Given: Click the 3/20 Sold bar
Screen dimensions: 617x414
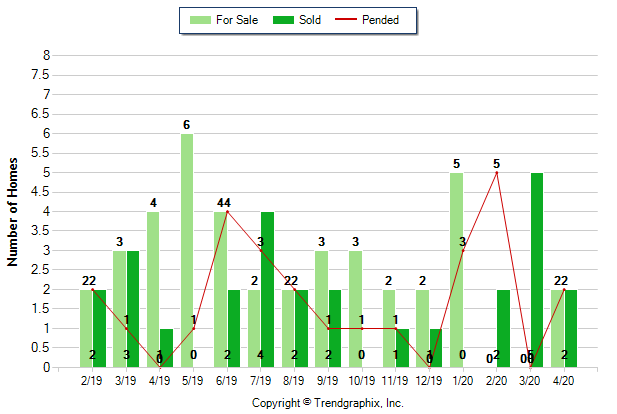Looking at the screenshot, I should (537, 270).
